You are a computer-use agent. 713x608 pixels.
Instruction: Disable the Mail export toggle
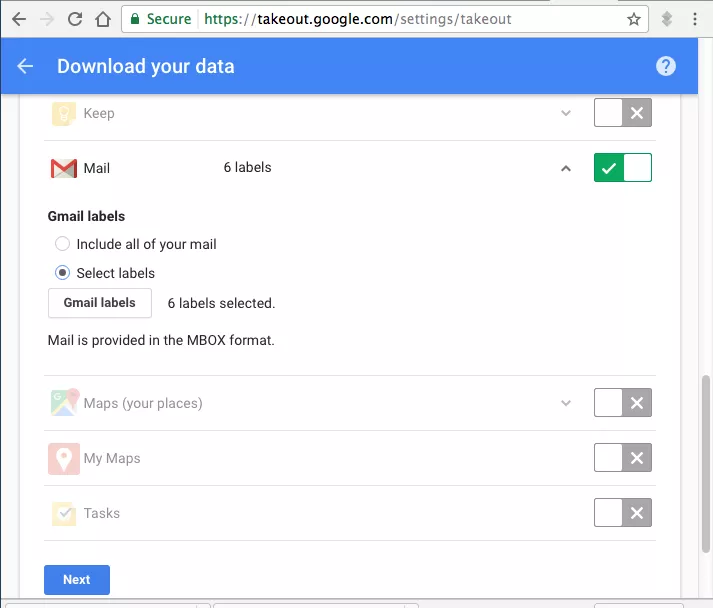[x=622, y=168]
